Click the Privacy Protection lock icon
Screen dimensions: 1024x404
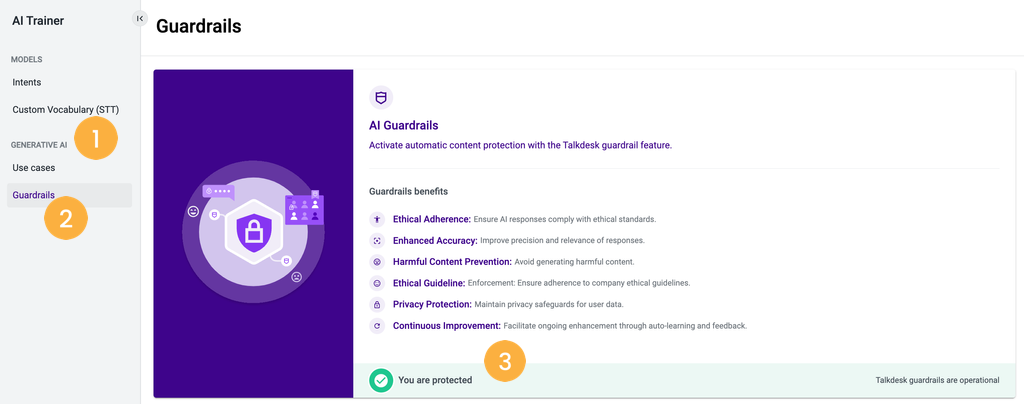pos(377,304)
